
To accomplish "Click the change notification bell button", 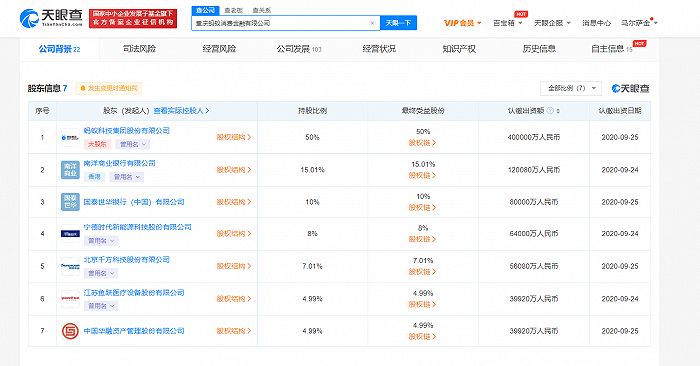I will (x=108, y=88).
